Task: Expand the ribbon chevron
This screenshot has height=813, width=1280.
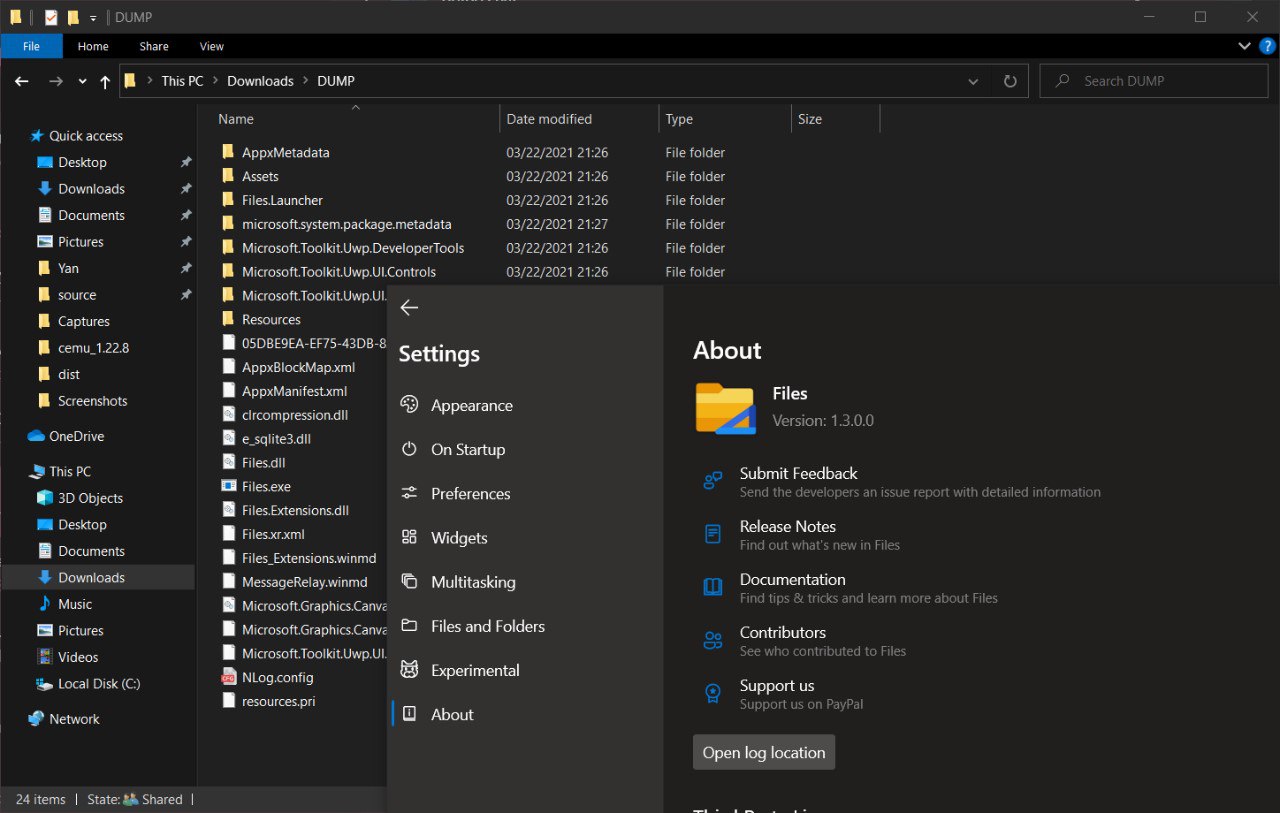Action: 1245,46
